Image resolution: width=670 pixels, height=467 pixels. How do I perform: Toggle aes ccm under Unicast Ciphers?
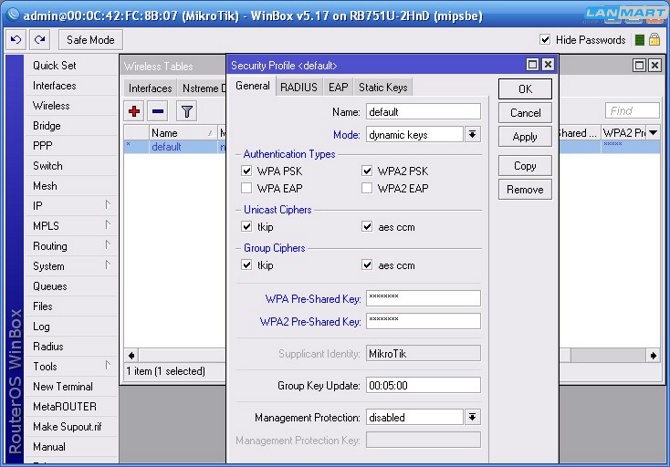coord(367,226)
